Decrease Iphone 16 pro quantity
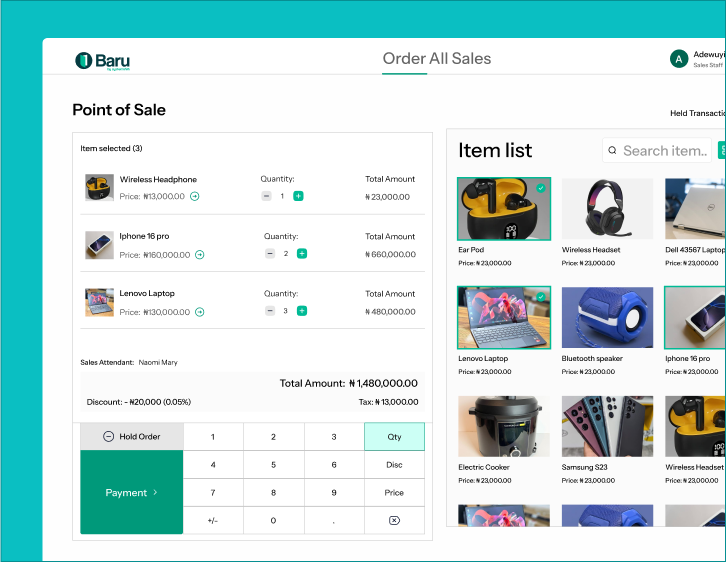726x562 pixels. 270,254
